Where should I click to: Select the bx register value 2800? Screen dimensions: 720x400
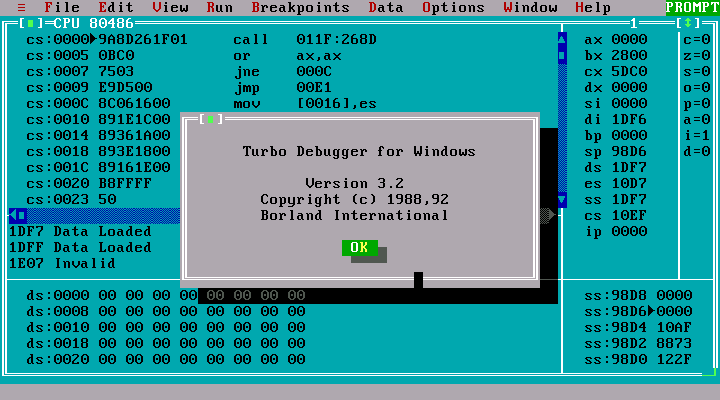click(x=629, y=56)
